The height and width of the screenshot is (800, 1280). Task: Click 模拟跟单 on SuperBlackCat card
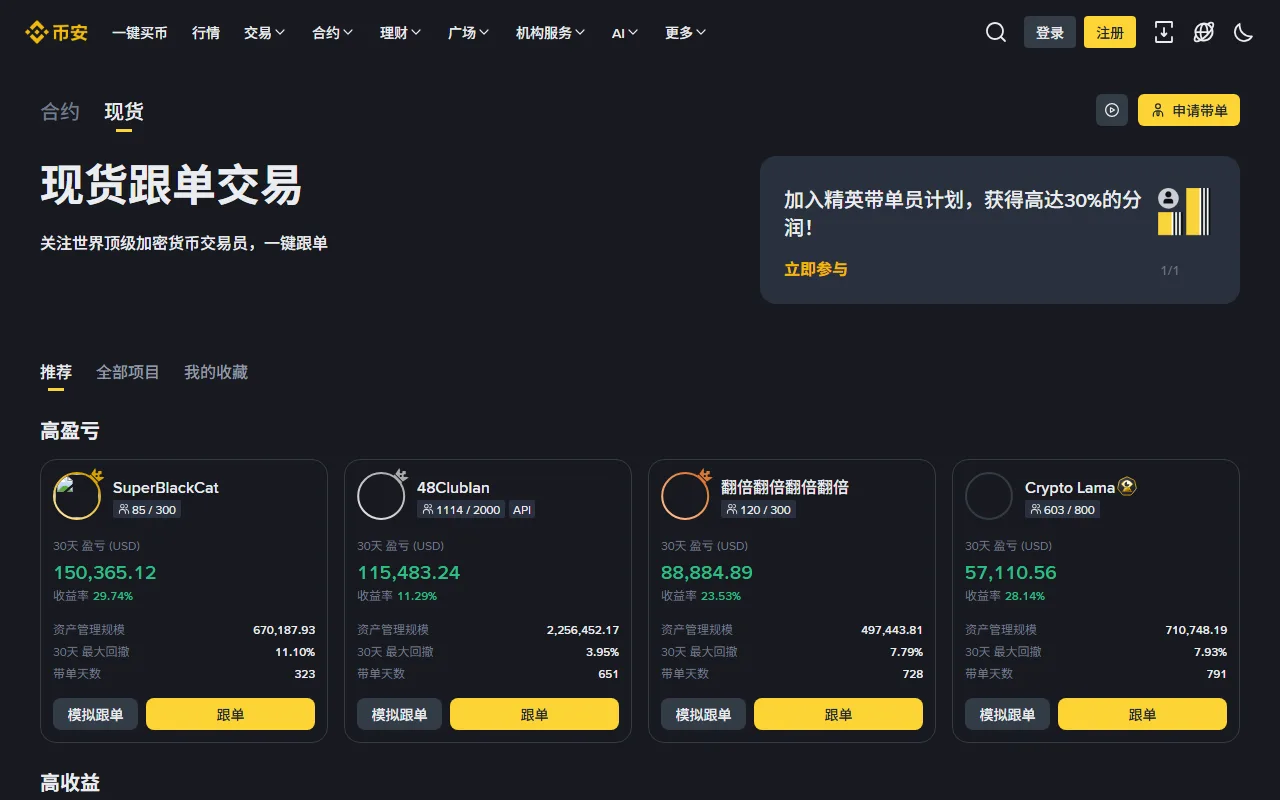(95, 714)
